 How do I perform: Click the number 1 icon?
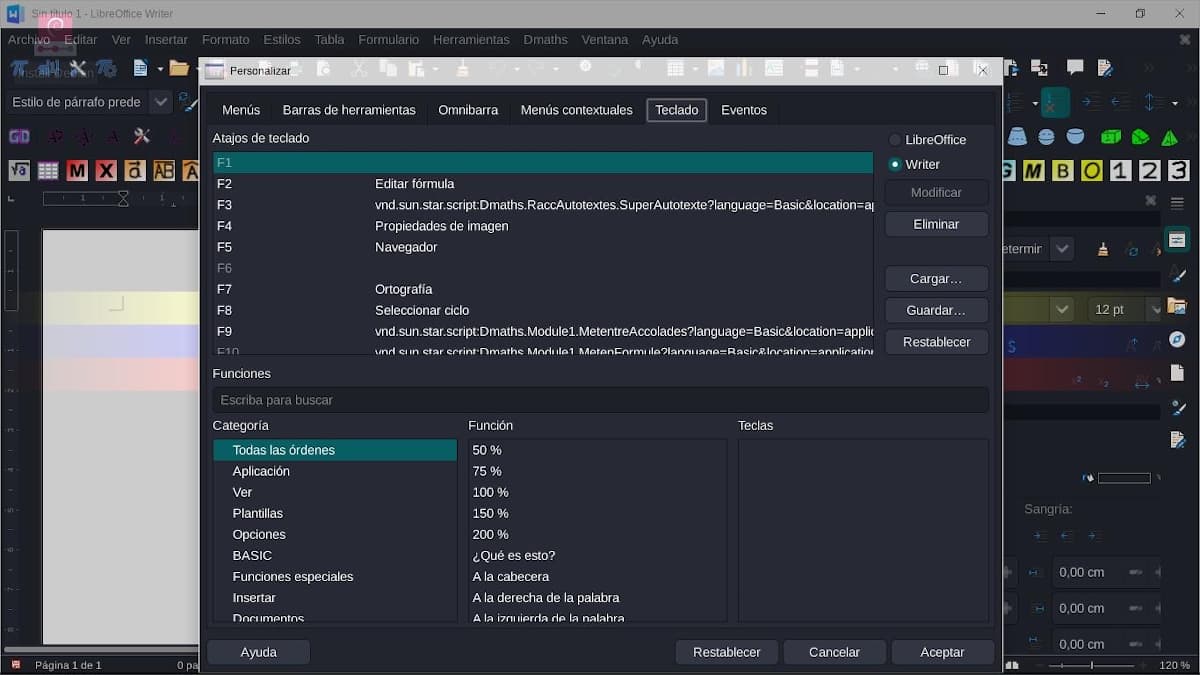click(1120, 171)
